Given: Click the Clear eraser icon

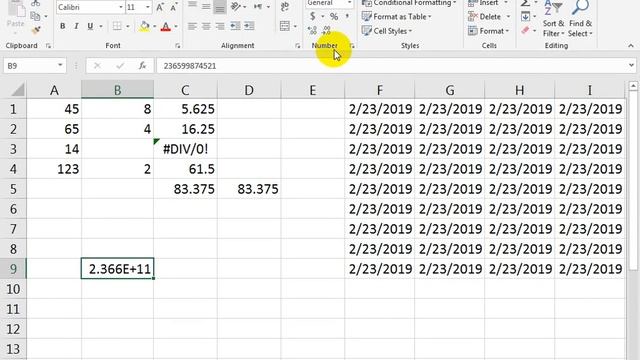Looking at the screenshot, I should (x=525, y=30).
